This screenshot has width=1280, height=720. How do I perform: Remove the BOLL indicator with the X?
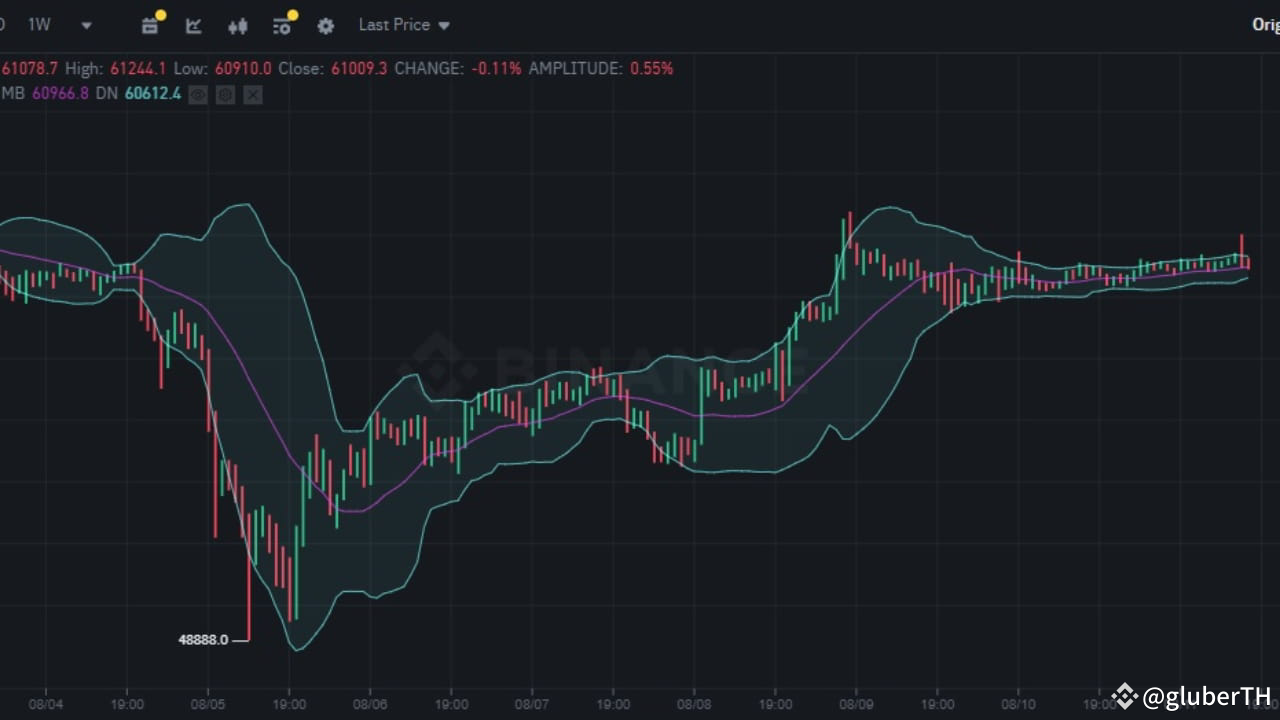(x=252, y=94)
